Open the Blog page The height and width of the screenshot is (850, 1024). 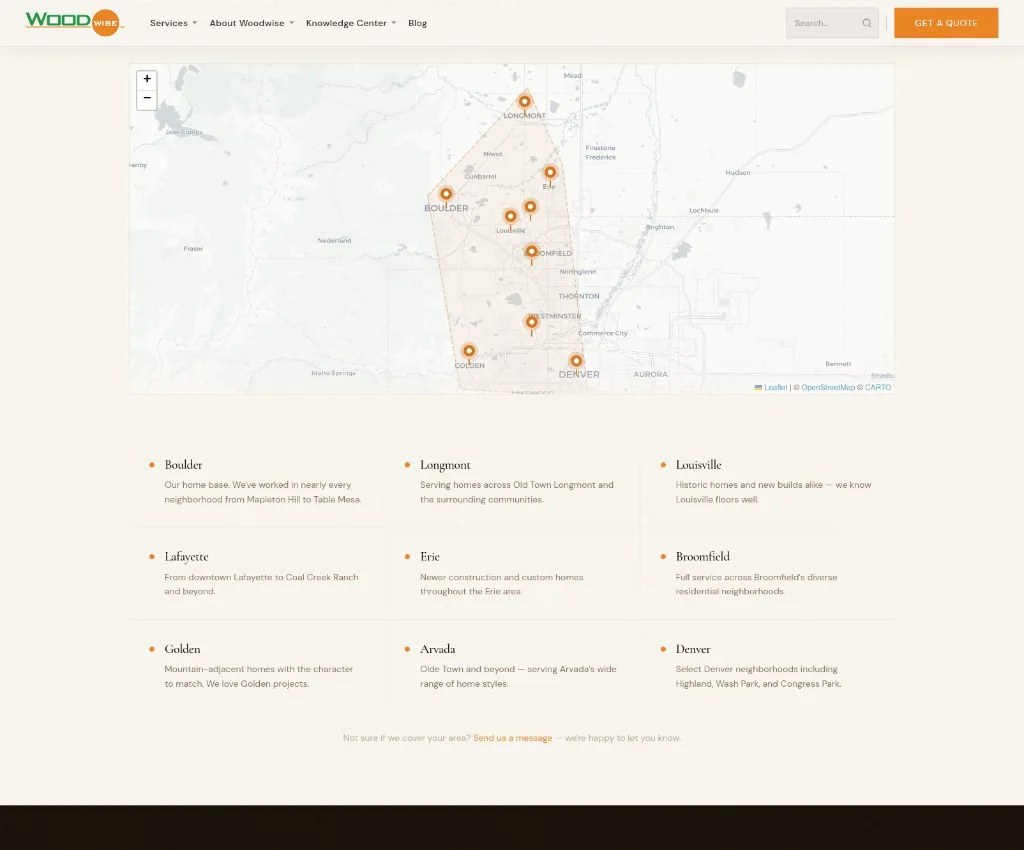[x=417, y=22]
